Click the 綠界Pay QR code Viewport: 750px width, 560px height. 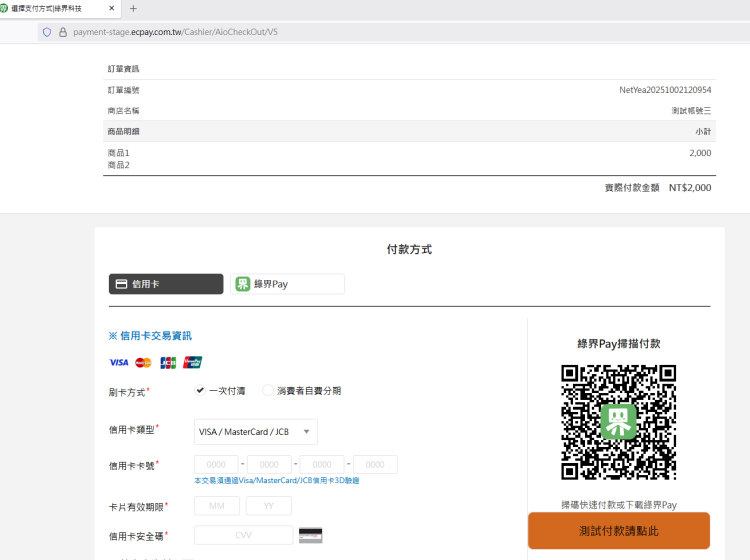click(x=618, y=422)
